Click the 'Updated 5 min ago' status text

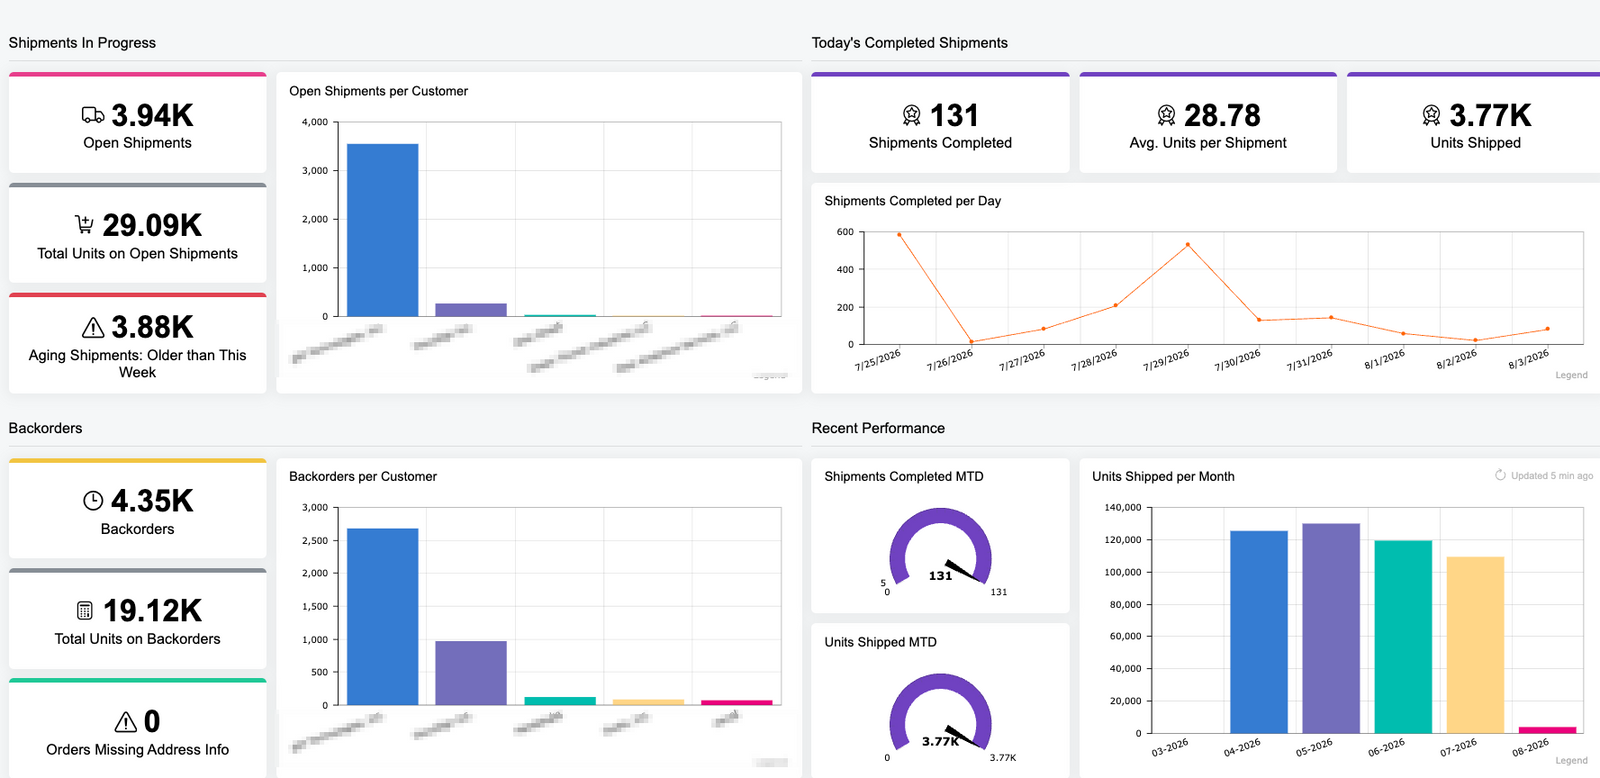tap(1552, 476)
